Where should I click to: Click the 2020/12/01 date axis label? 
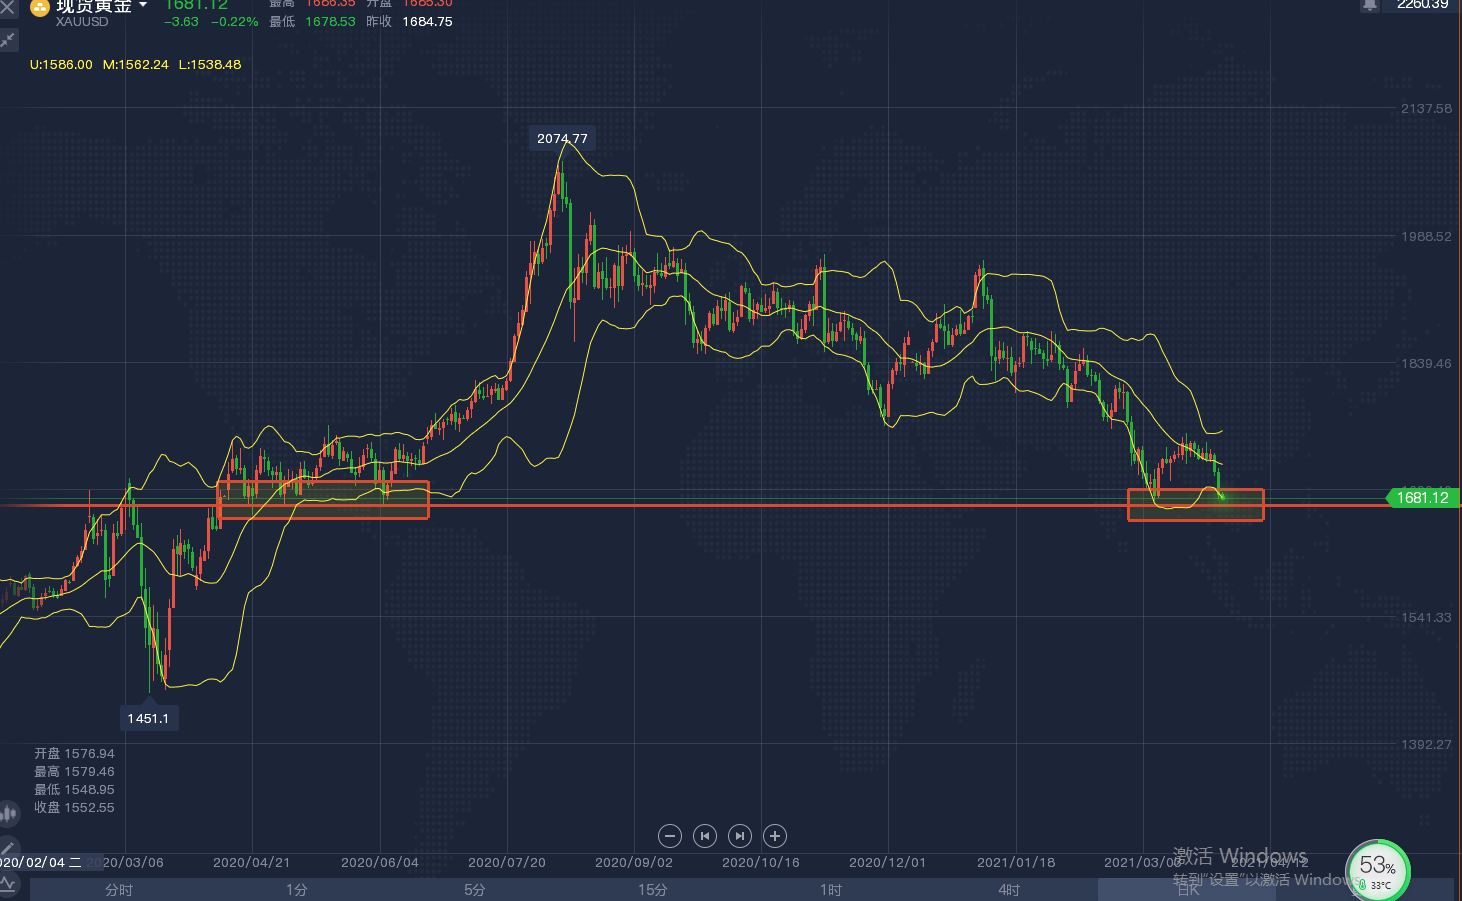point(888,863)
